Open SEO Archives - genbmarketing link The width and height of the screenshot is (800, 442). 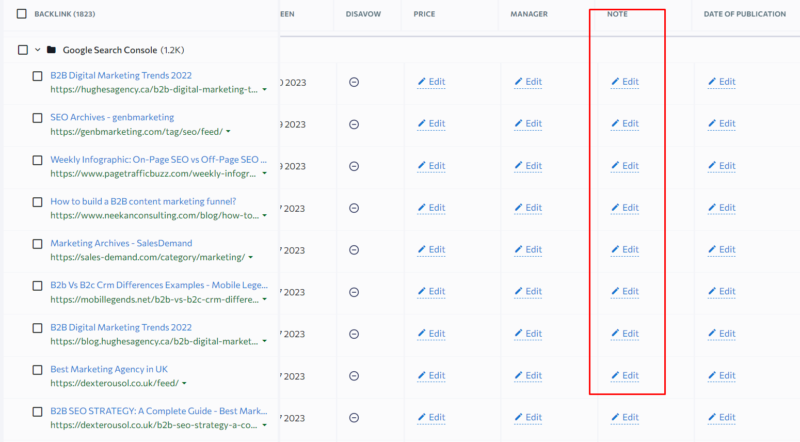[112, 117]
